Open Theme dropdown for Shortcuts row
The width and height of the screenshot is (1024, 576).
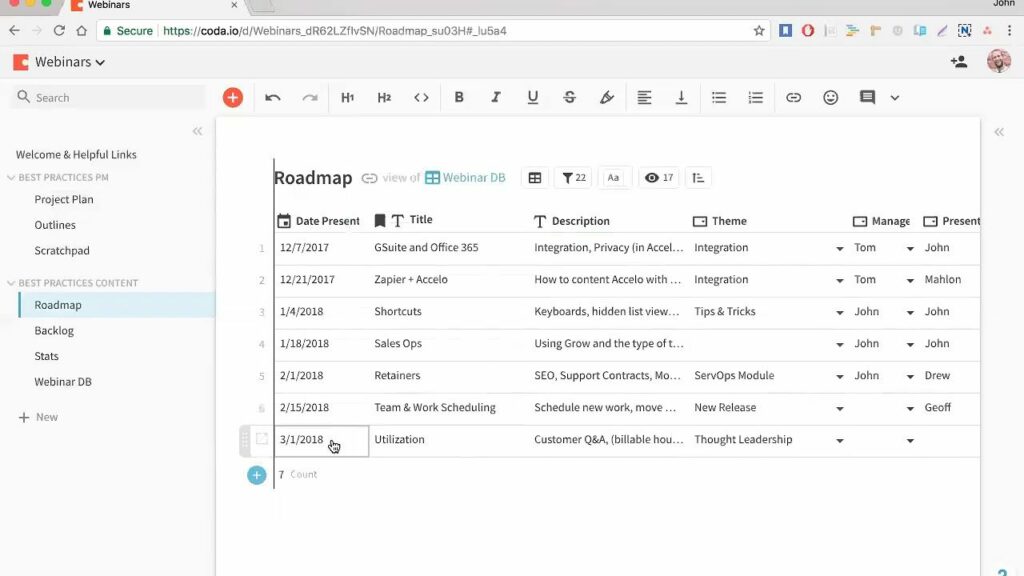point(840,312)
